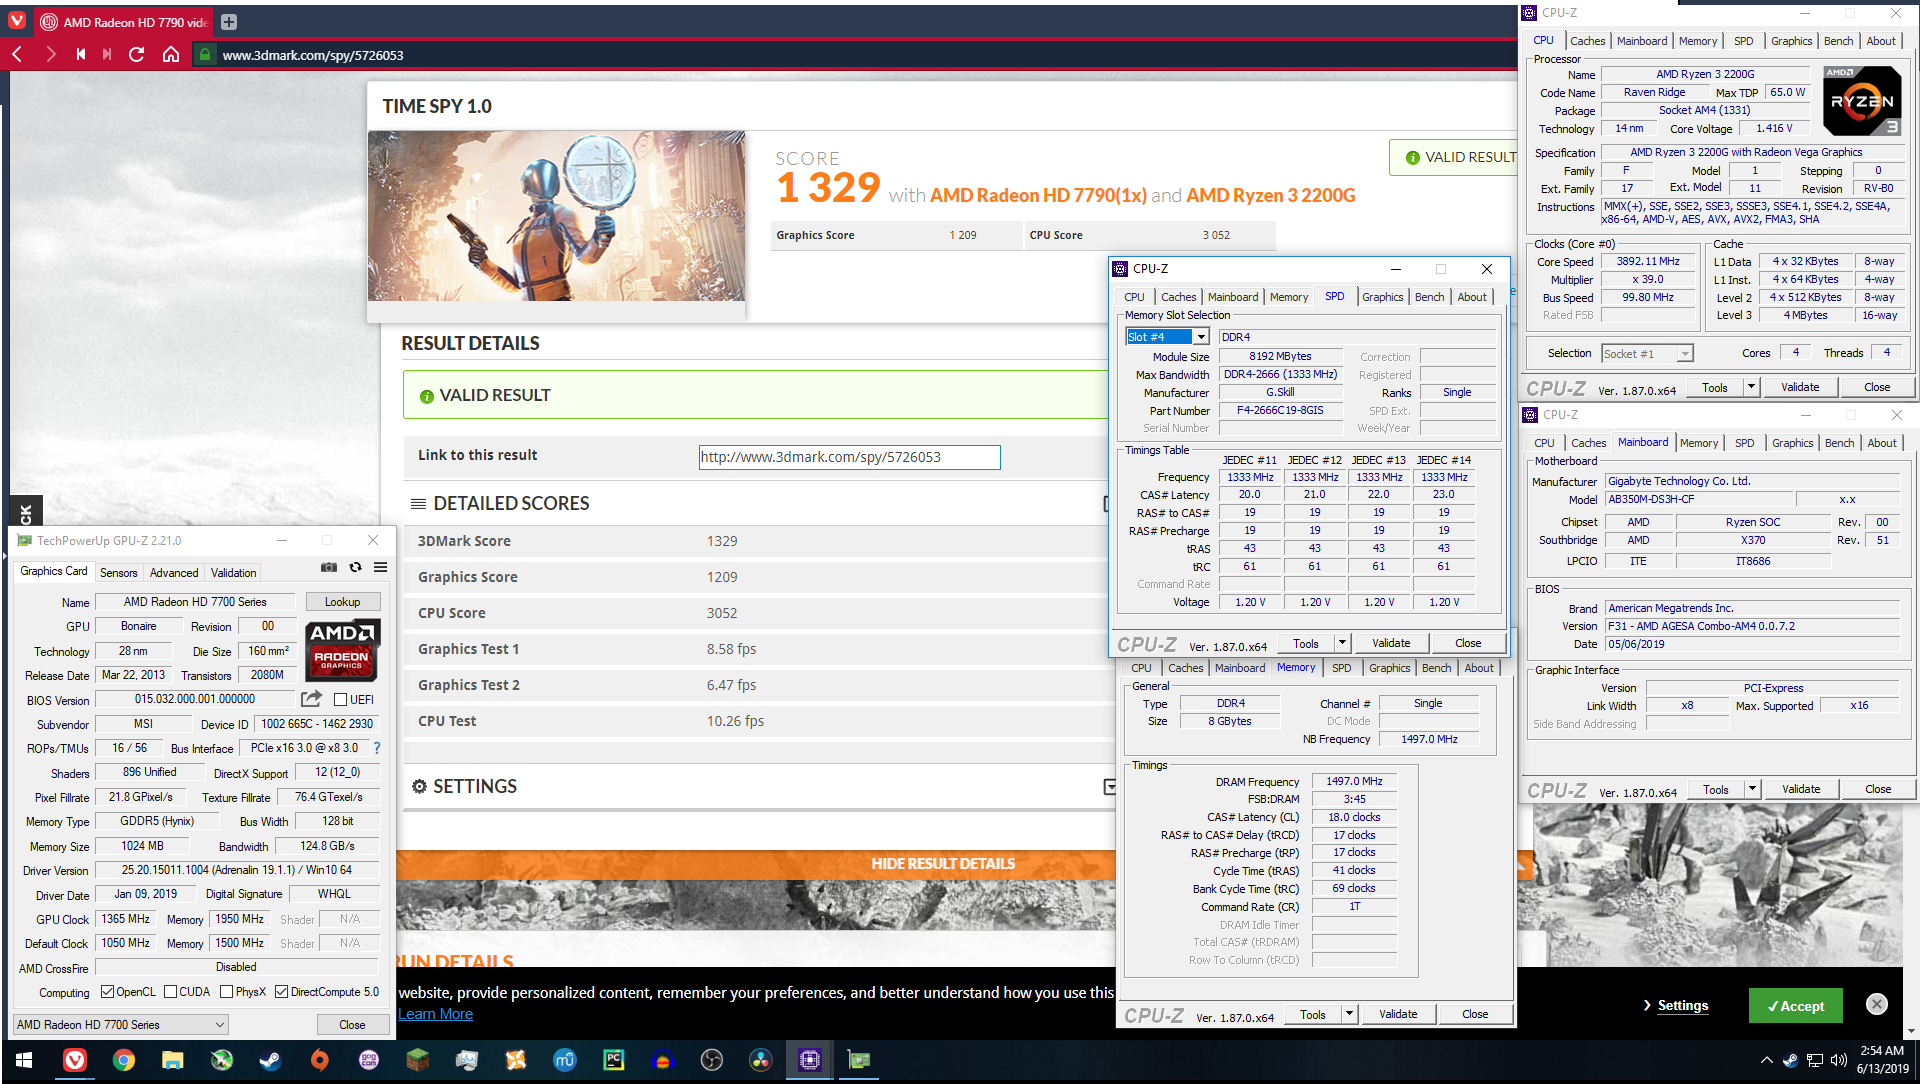The height and width of the screenshot is (1084, 1920).
Task: Open Bench tab in CPU-Z Mainboard window
Action: click(x=1839, y=443)
